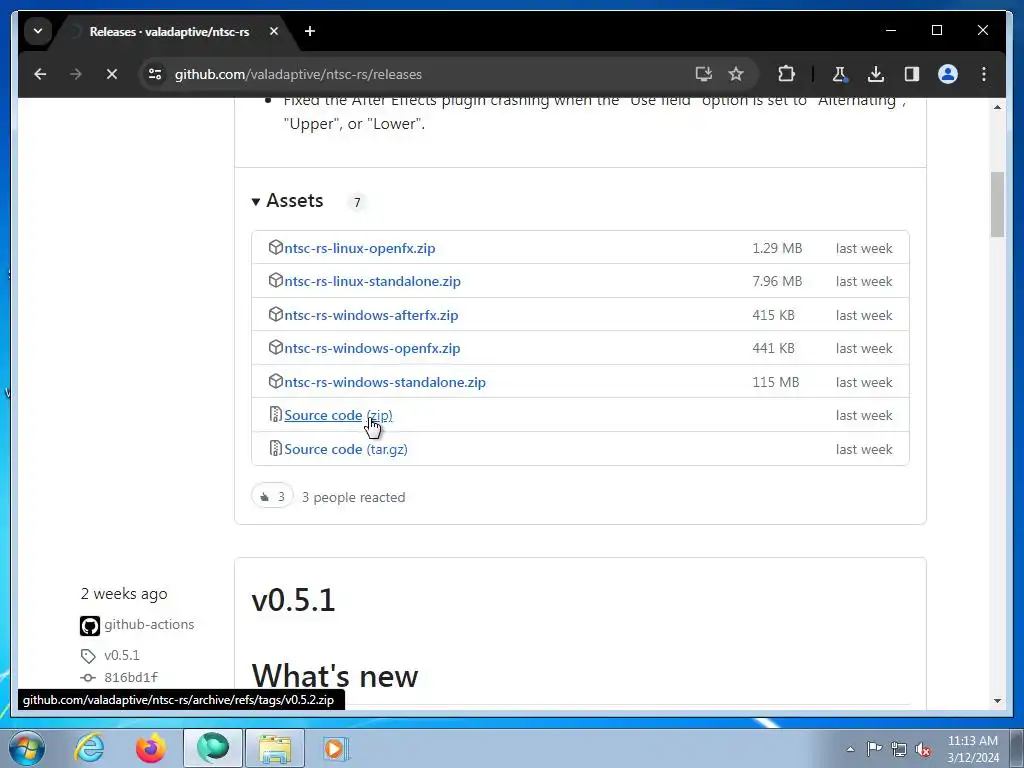Click the Action Center flag tray icon
This screenshot has height=768, width=1024.
874,749
